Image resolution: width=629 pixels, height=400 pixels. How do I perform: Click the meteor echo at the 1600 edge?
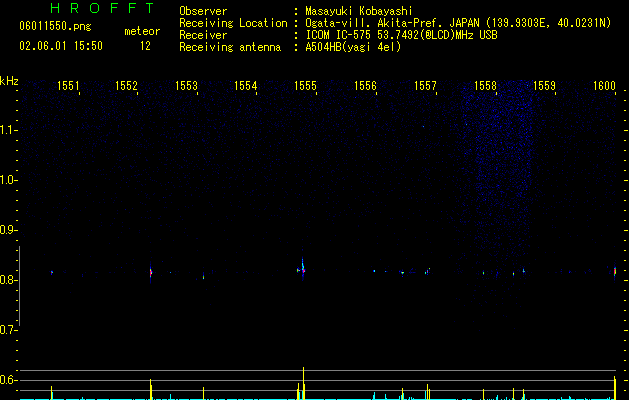click(615, 272)
